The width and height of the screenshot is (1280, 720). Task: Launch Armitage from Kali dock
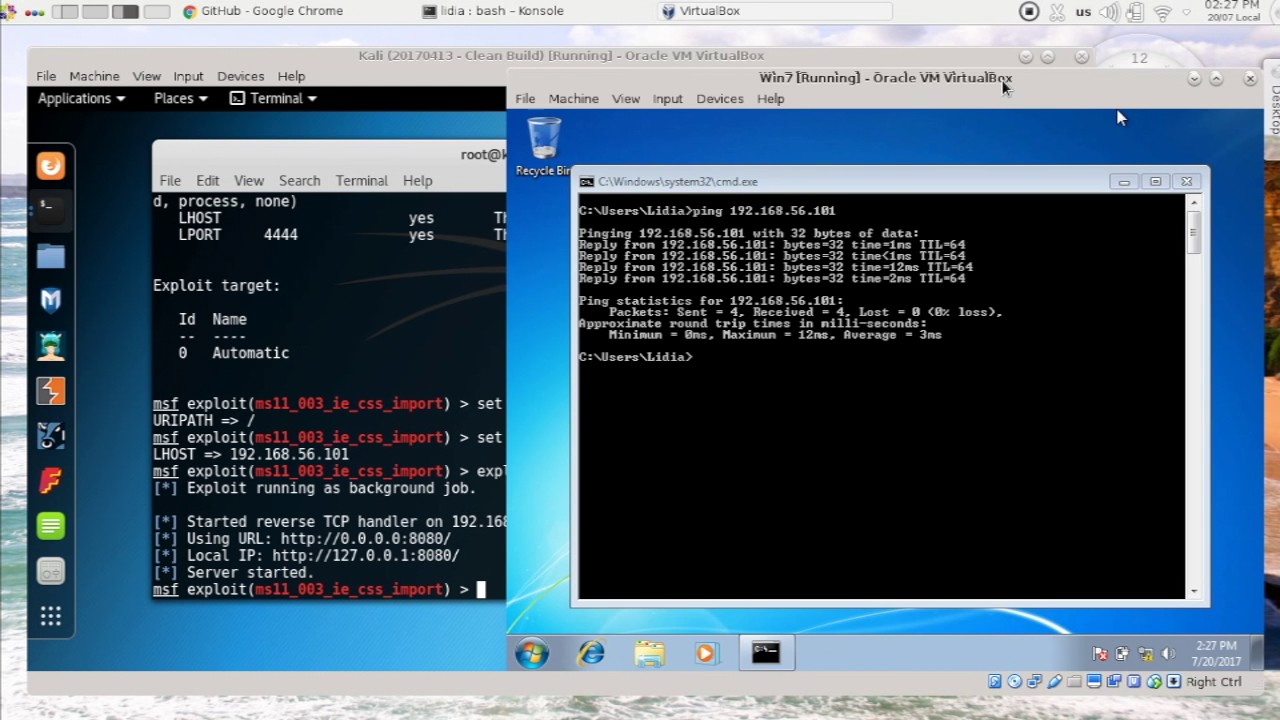tap(51, 346)
